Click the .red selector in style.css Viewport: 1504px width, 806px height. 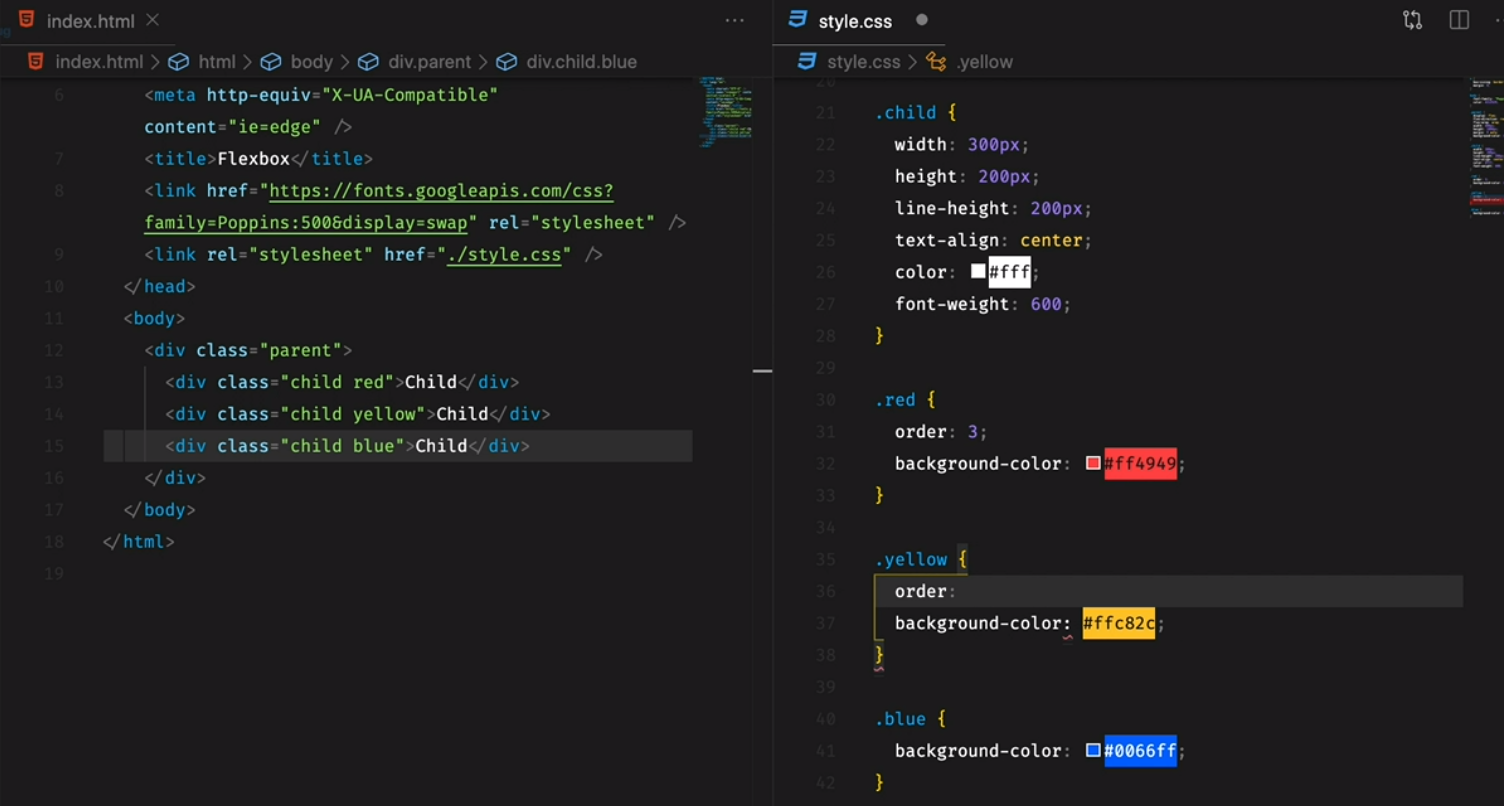895,399
